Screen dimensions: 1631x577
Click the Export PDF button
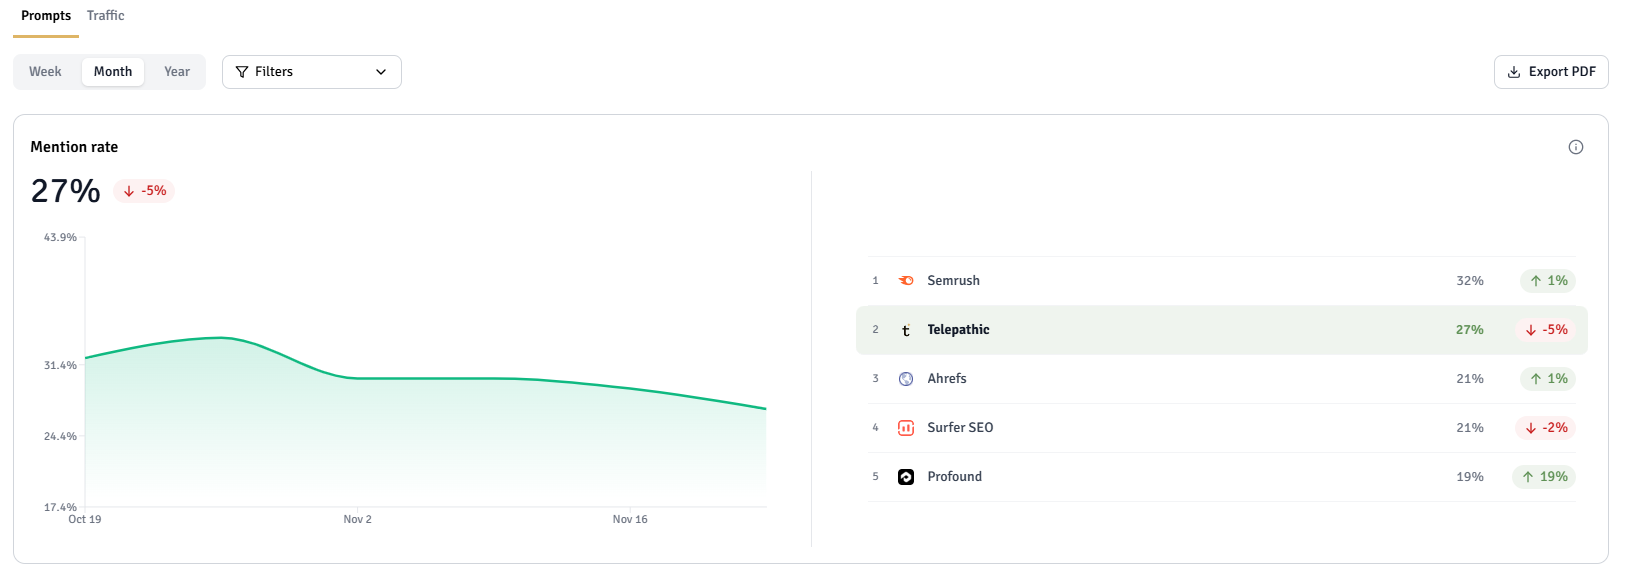click(x=1551, y=72)
